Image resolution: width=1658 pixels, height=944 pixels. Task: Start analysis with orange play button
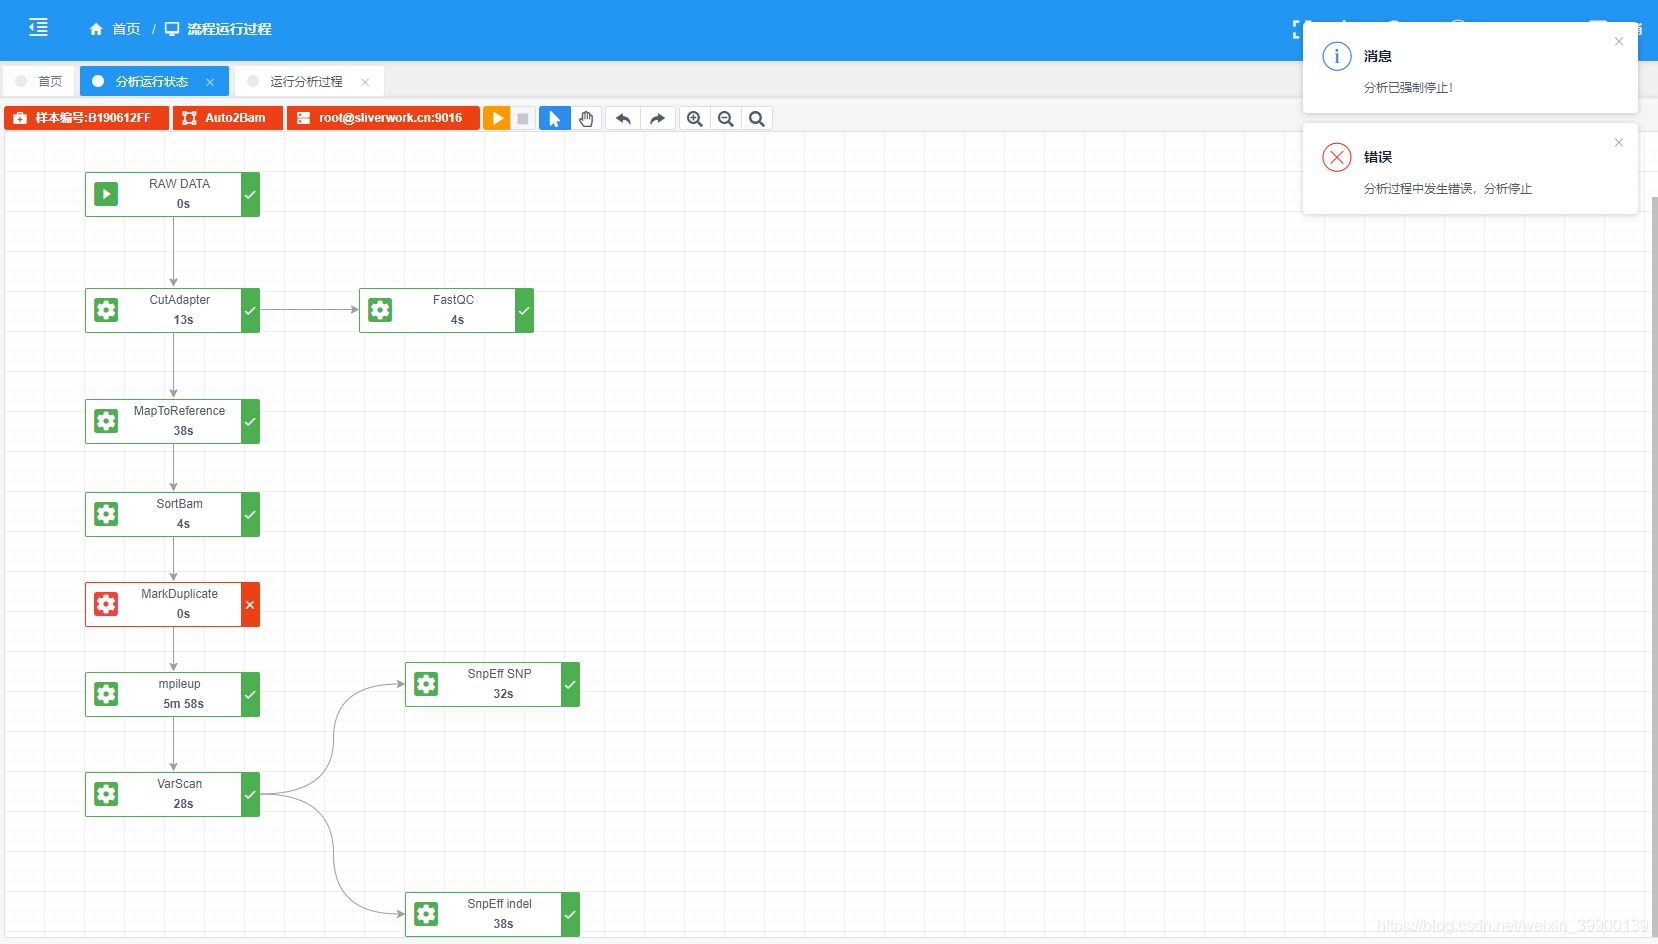[x=497, y=118]
